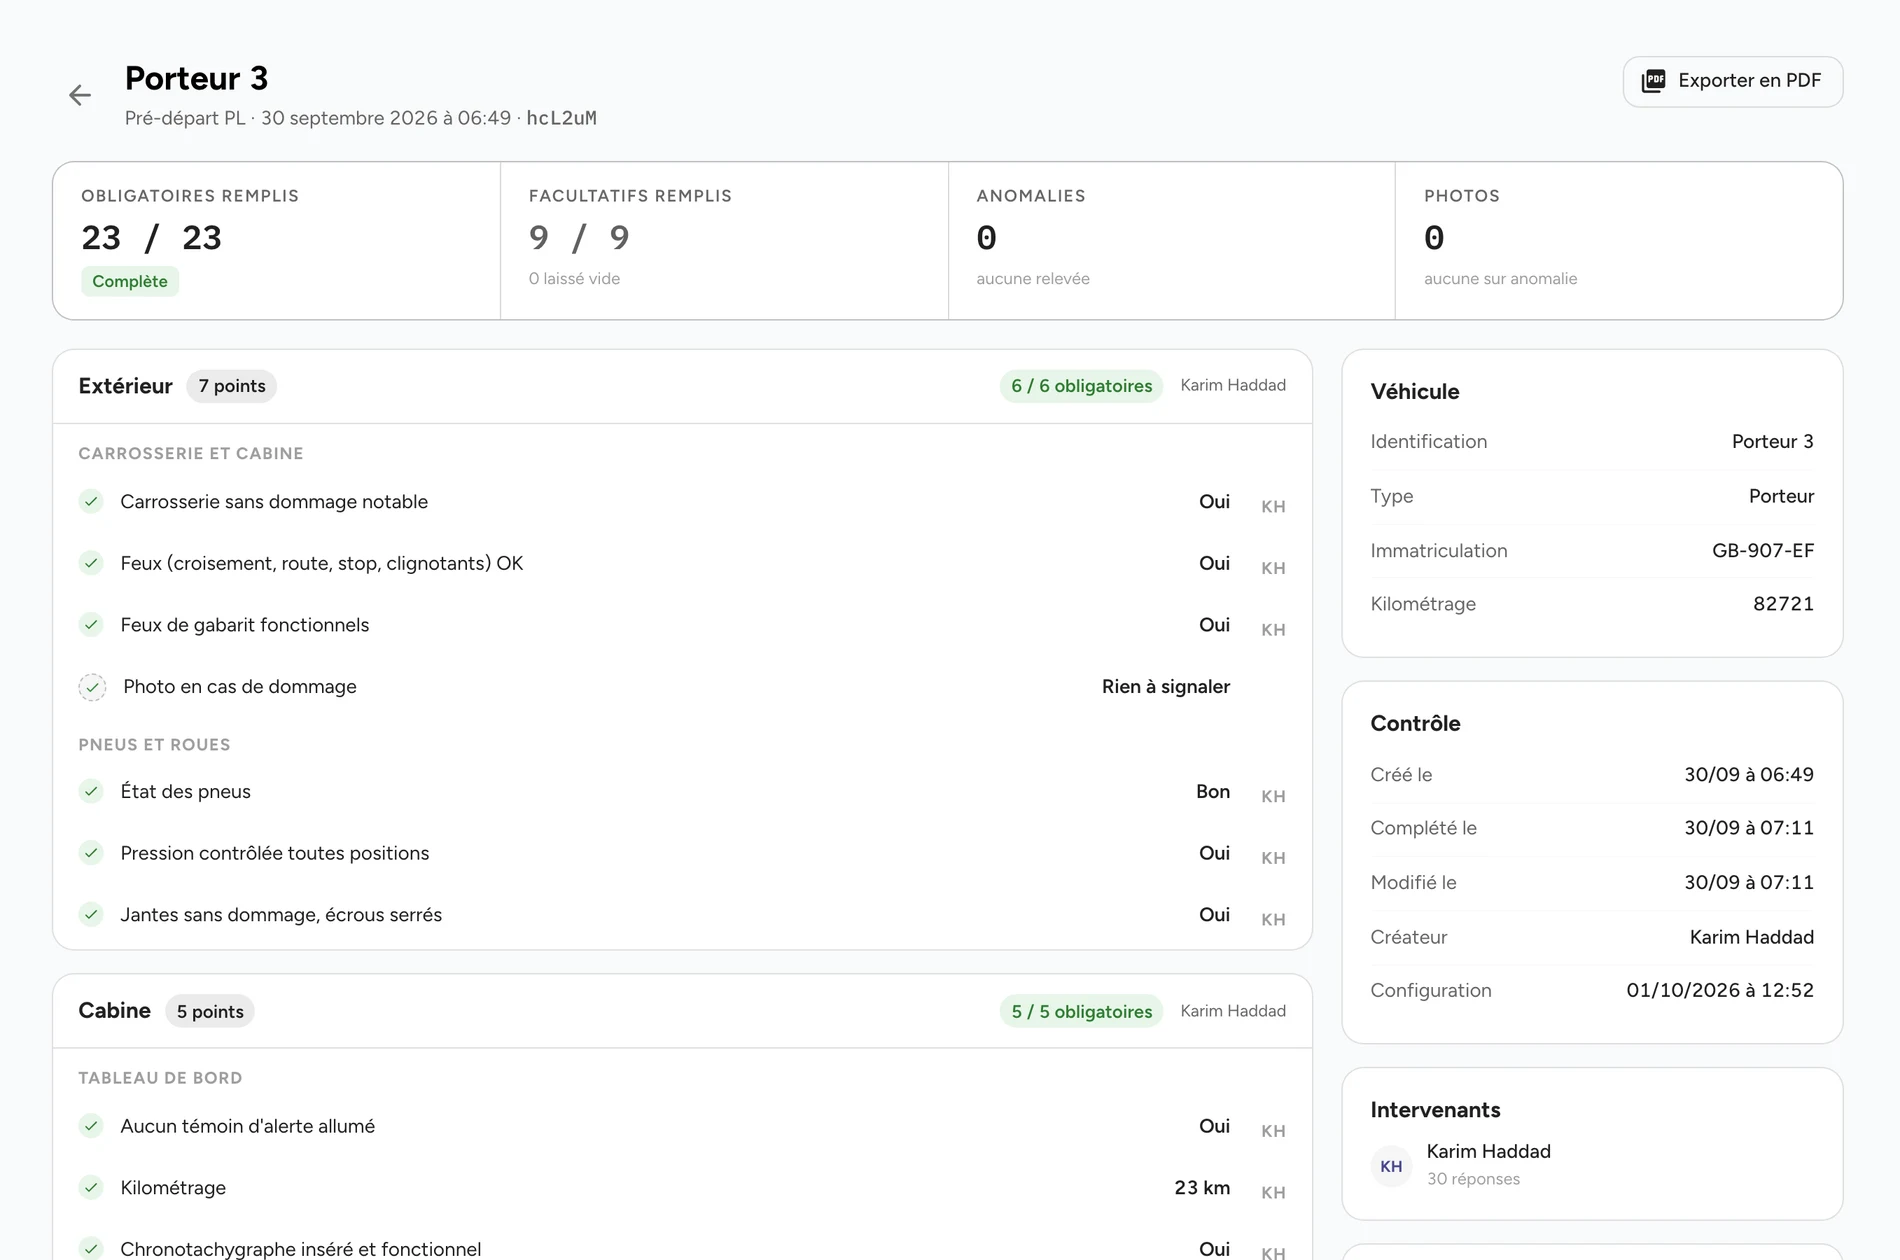Click Karim Haddad in Cabine header
1900x1260 pixels.
[x=1233, y=1011]
